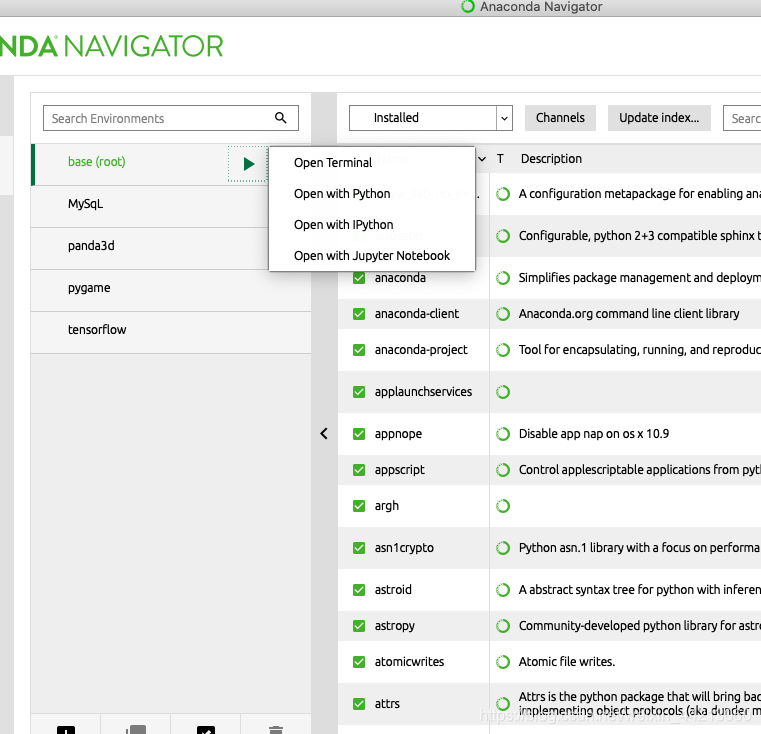Click the status circle in the attrs row
761x734 pixels.
pyautogui.click(x=503, y=704)
